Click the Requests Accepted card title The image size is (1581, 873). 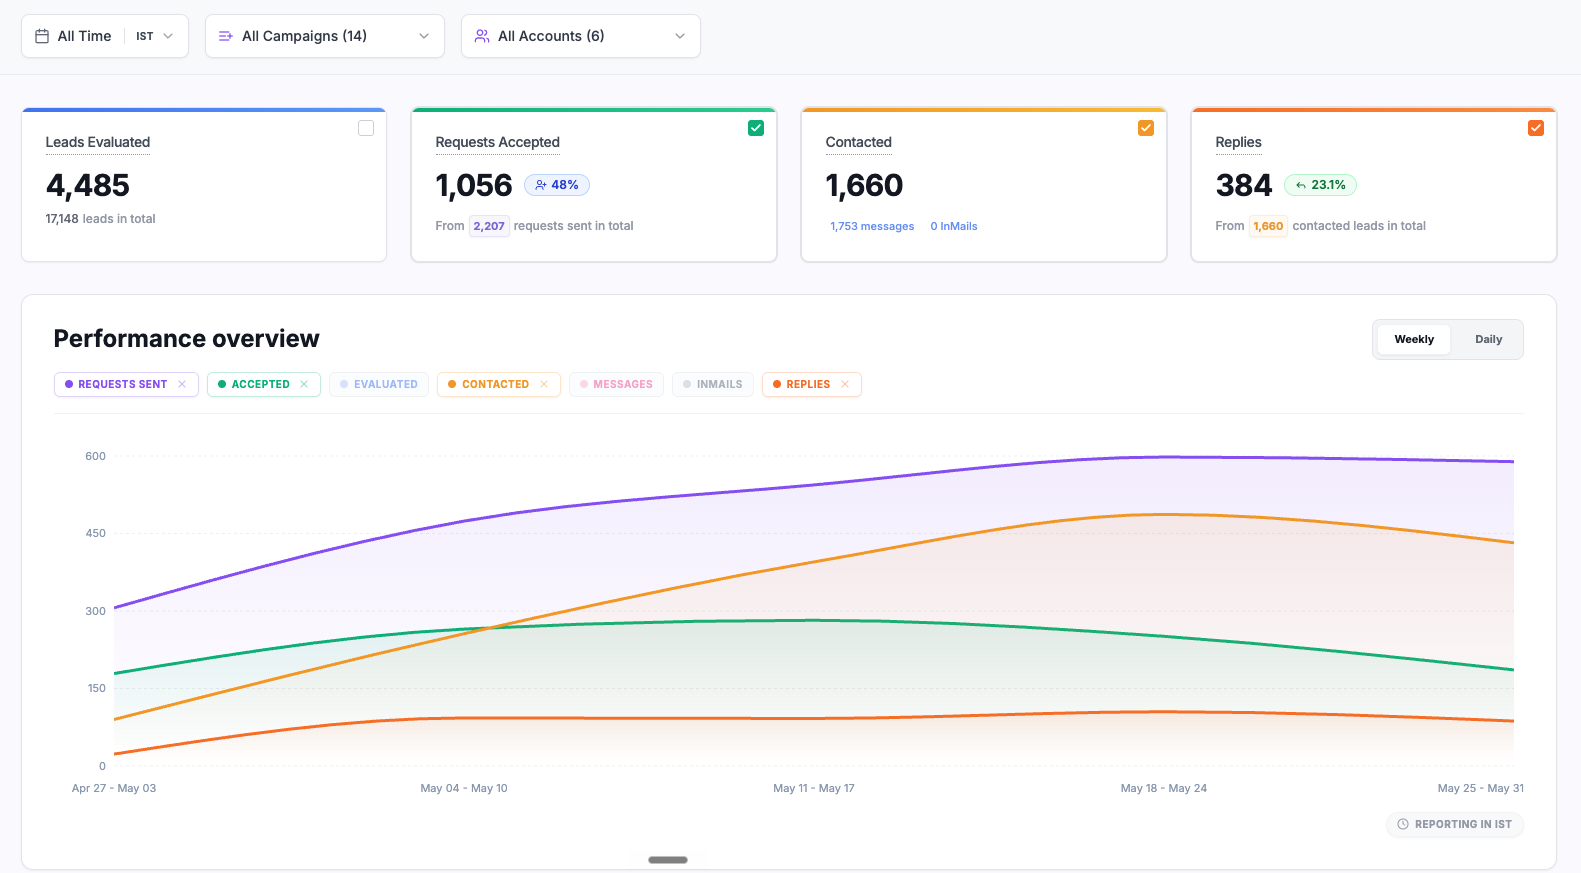497,142
